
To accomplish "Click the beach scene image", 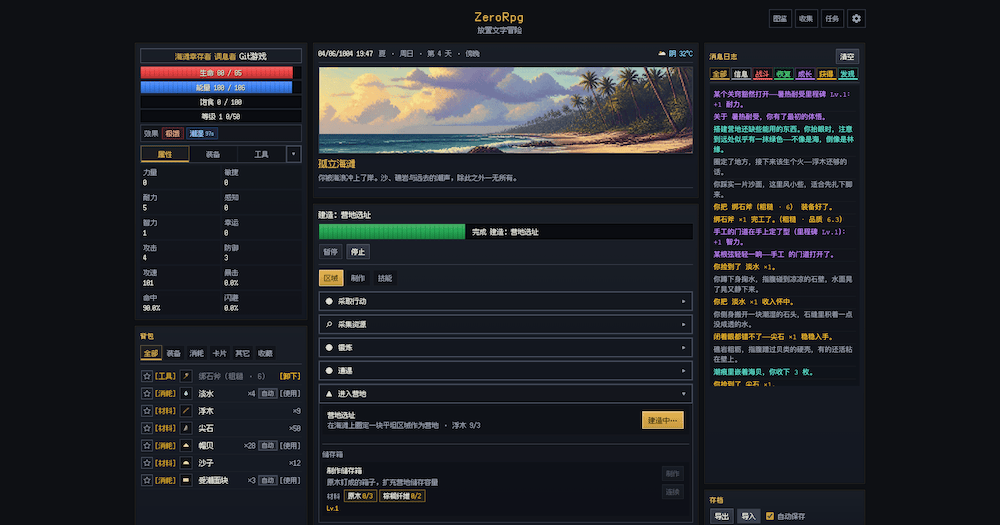I will (x=506, y=110).
